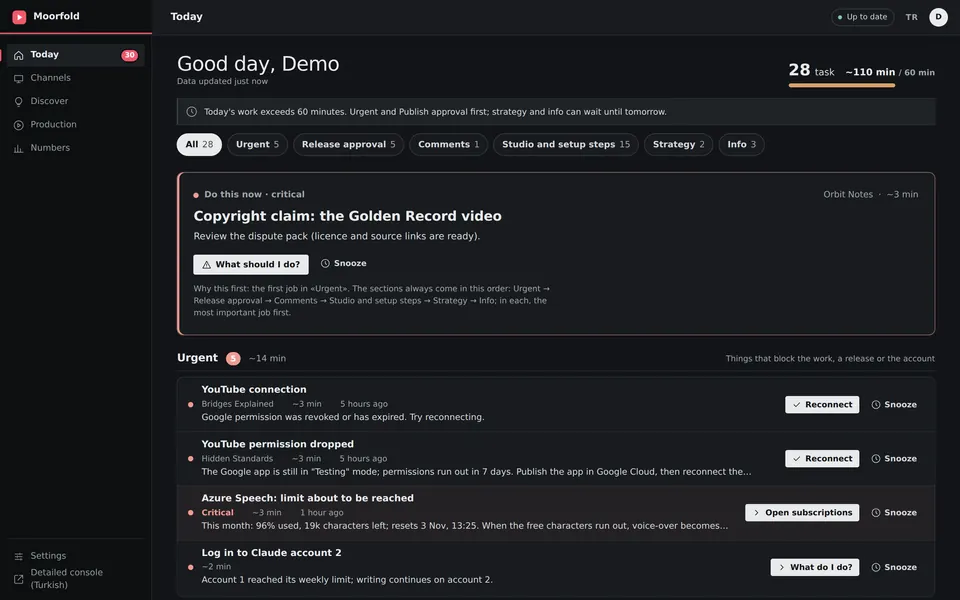Snooze the YouTube connection task
Screen dimensions: 960x600
(x=894, y=405)
